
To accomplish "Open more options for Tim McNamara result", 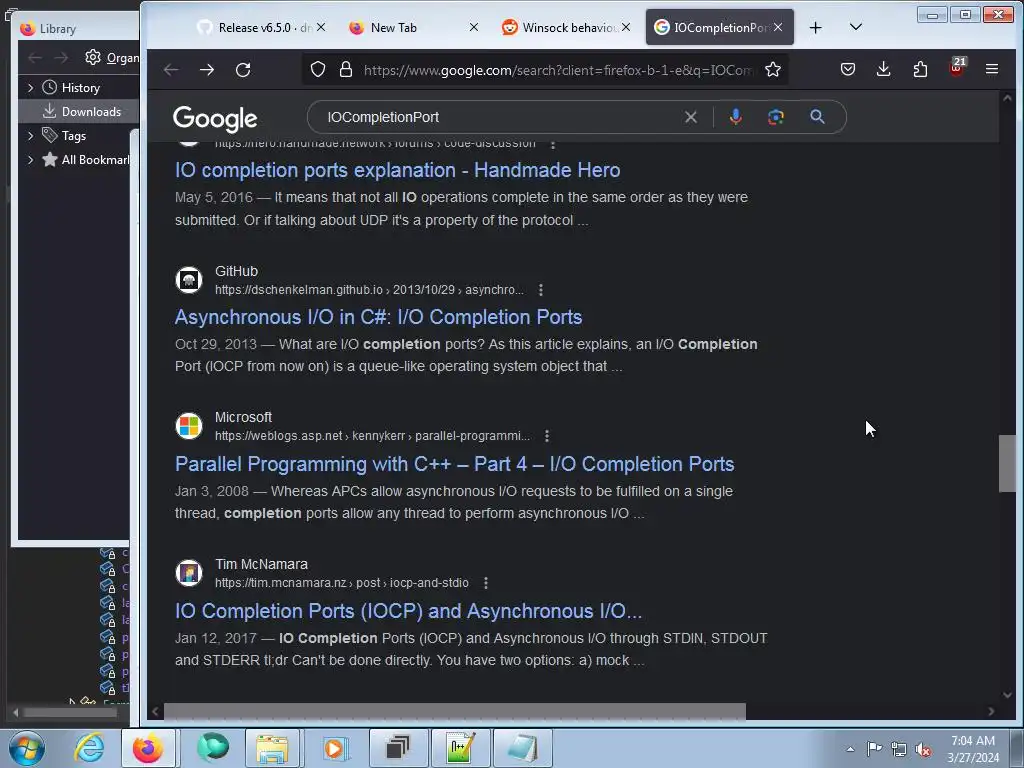I will pyautogui.click(x=485, y=583).
